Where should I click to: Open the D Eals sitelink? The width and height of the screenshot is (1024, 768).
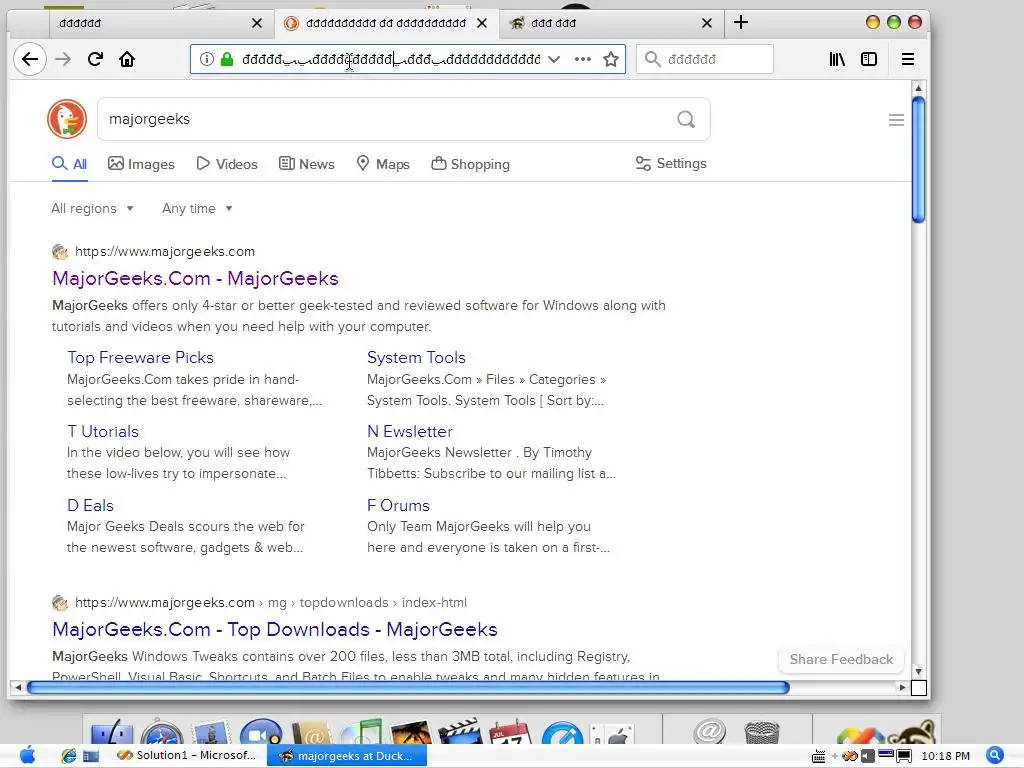pos(91,505)
